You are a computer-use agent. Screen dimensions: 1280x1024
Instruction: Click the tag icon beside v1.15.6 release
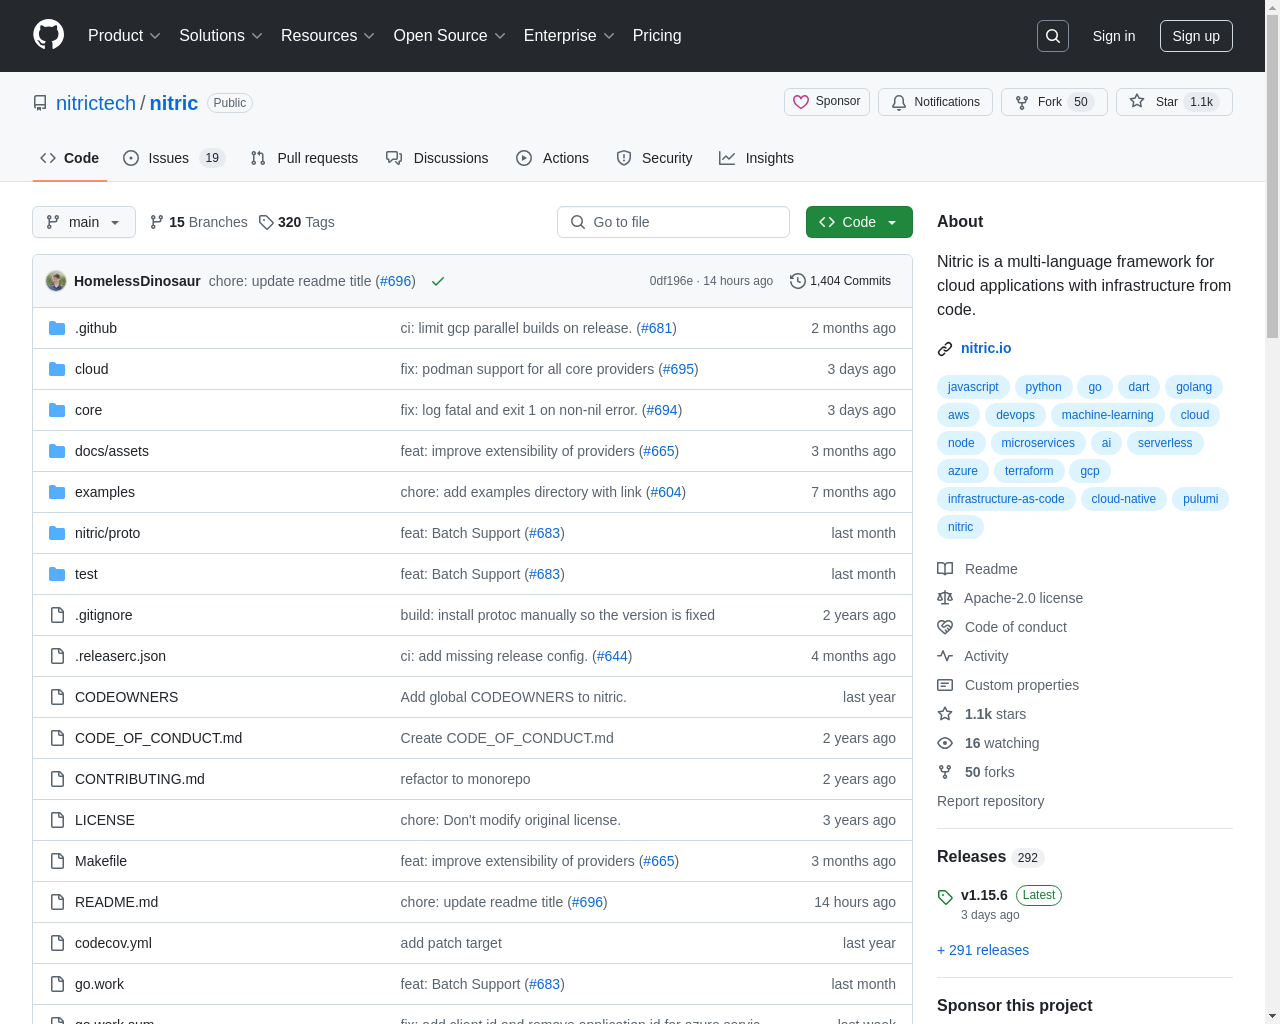(945, 897)
